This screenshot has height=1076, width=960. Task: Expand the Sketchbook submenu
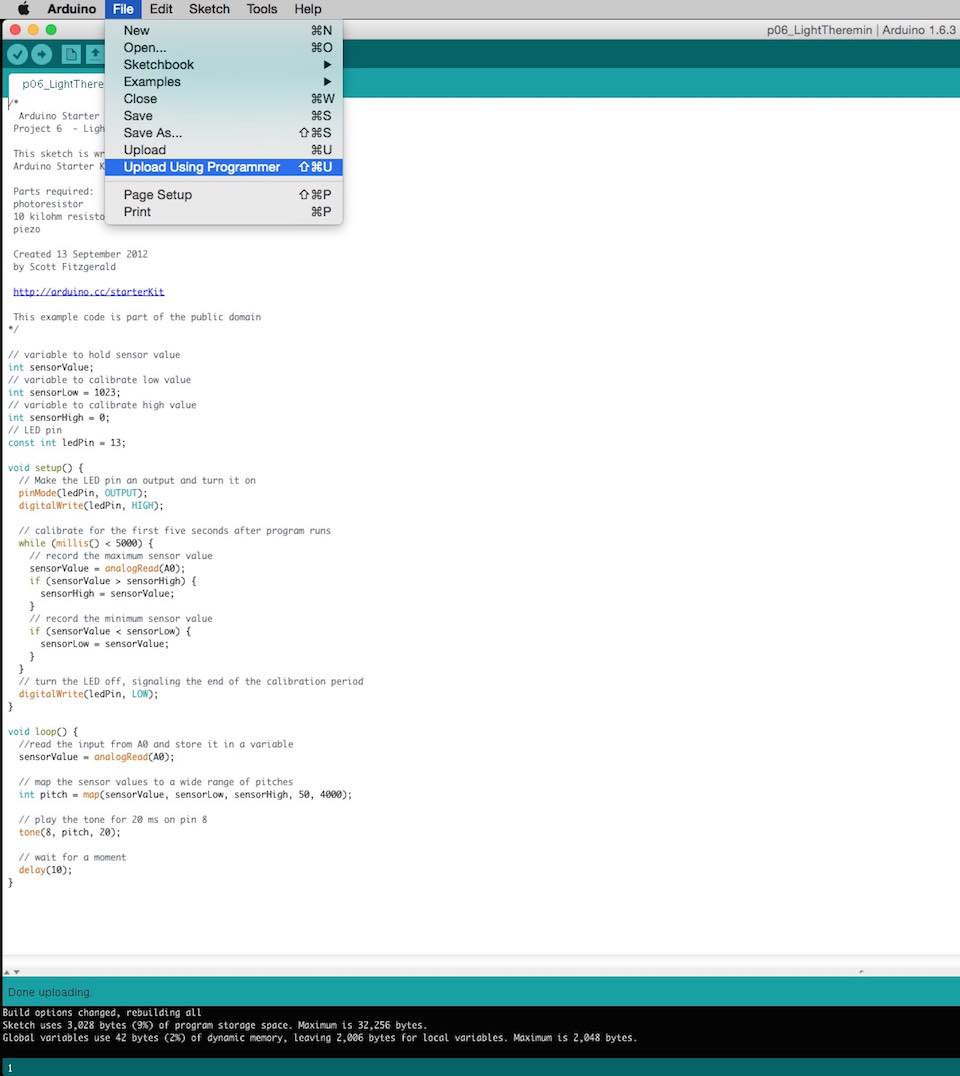pos(224,65)
